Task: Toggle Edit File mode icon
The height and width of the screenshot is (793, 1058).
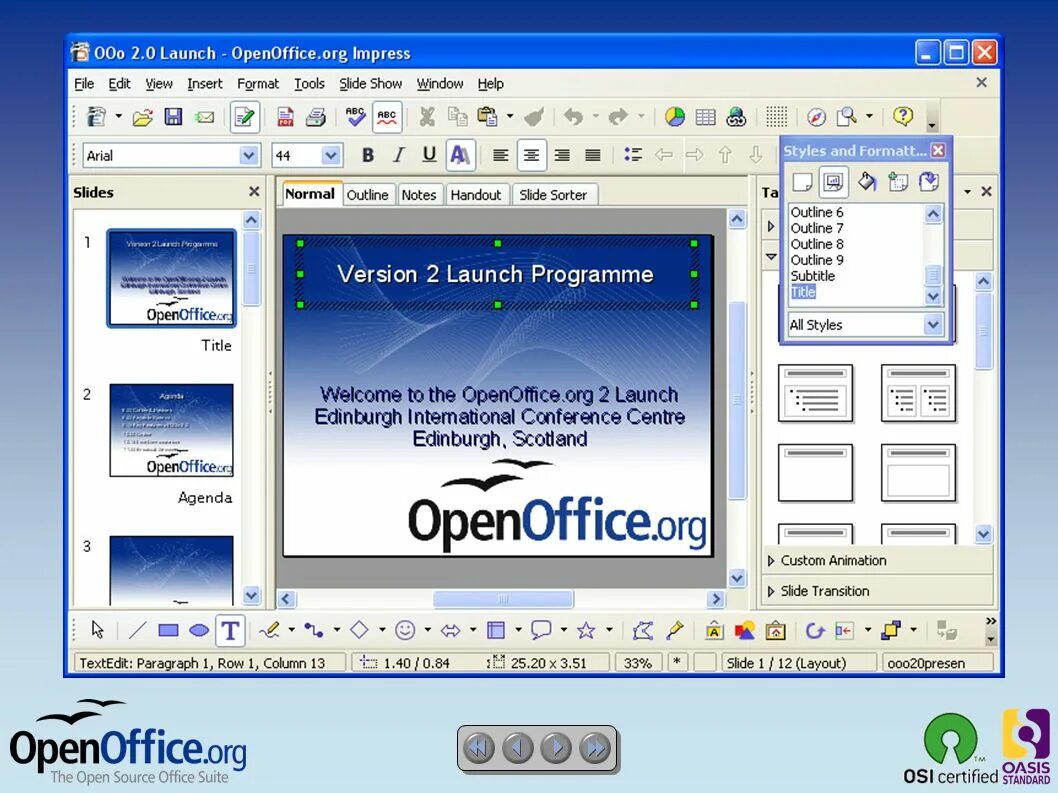Action: pos(245,117)
